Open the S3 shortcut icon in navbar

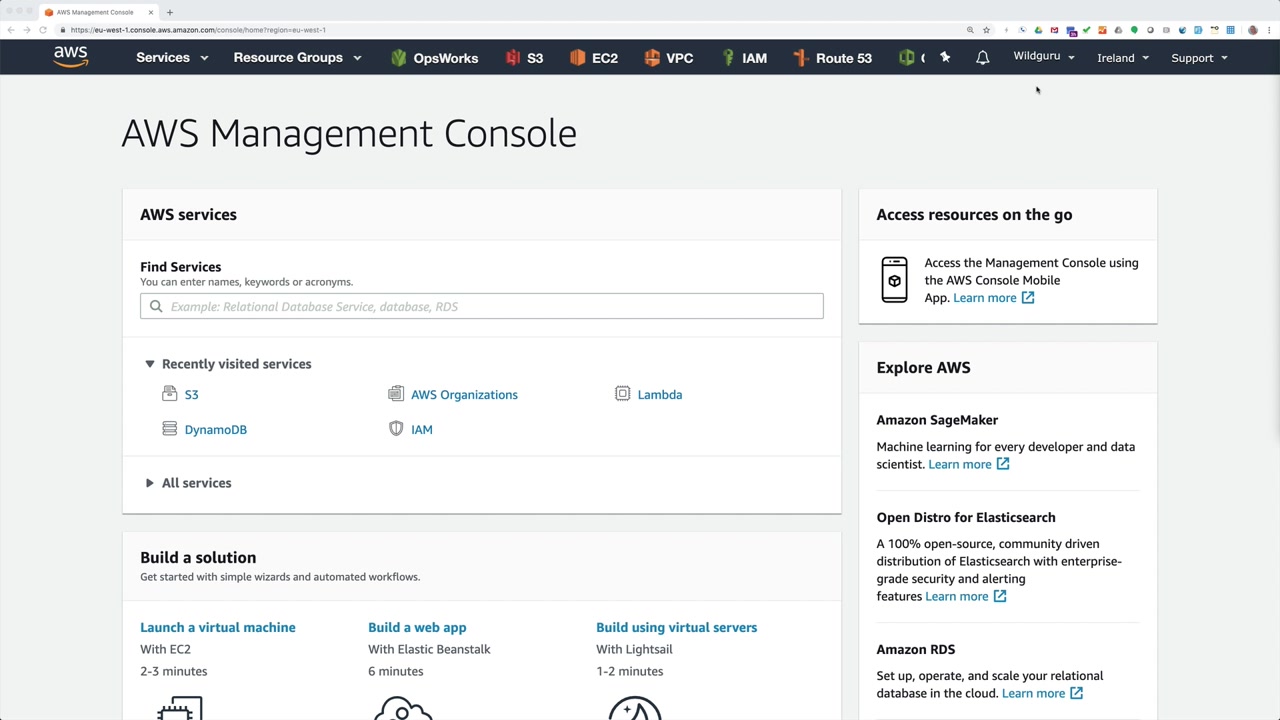coord(513,58)
